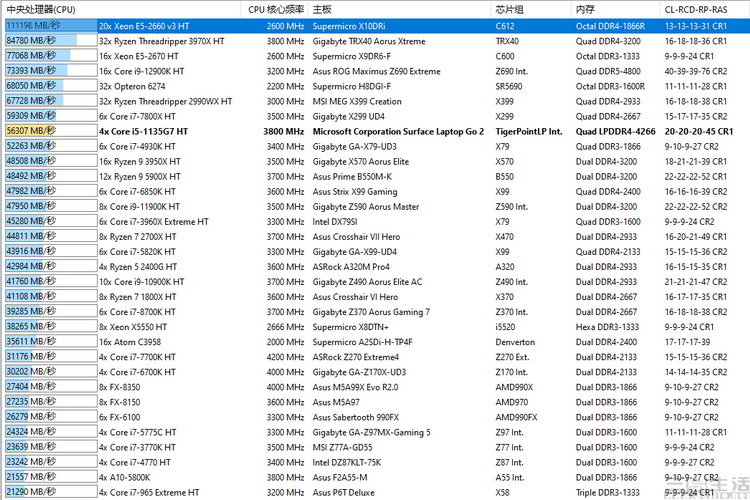The height and width of the screenshot is (500, 750).
Task: Select the 4x Core i5-1135G7 HT row
Action: tap(377, 131)
